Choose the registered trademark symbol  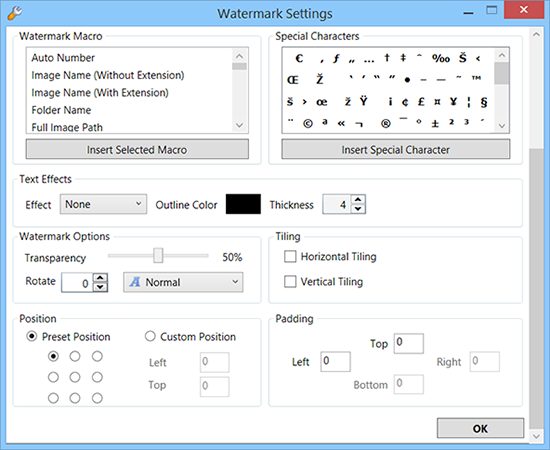(x=385, y=123)
